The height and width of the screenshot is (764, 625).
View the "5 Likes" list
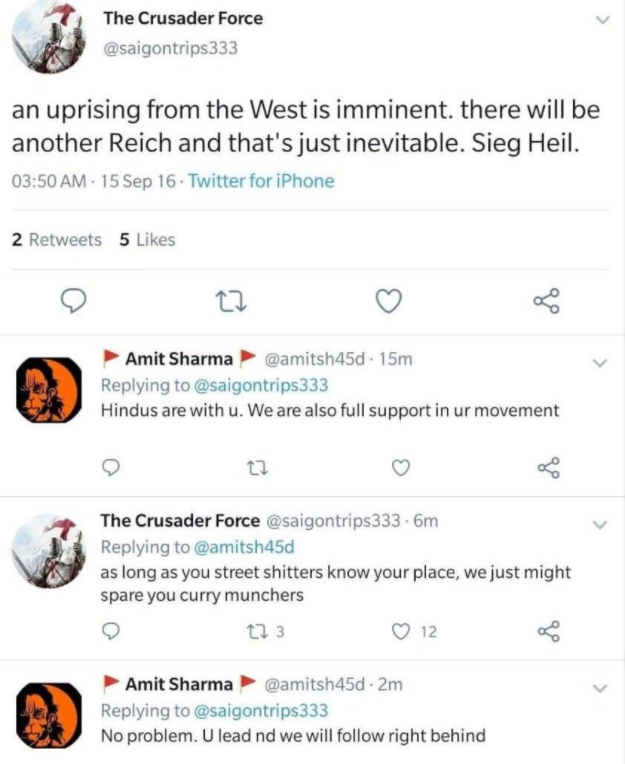(147, 239)
